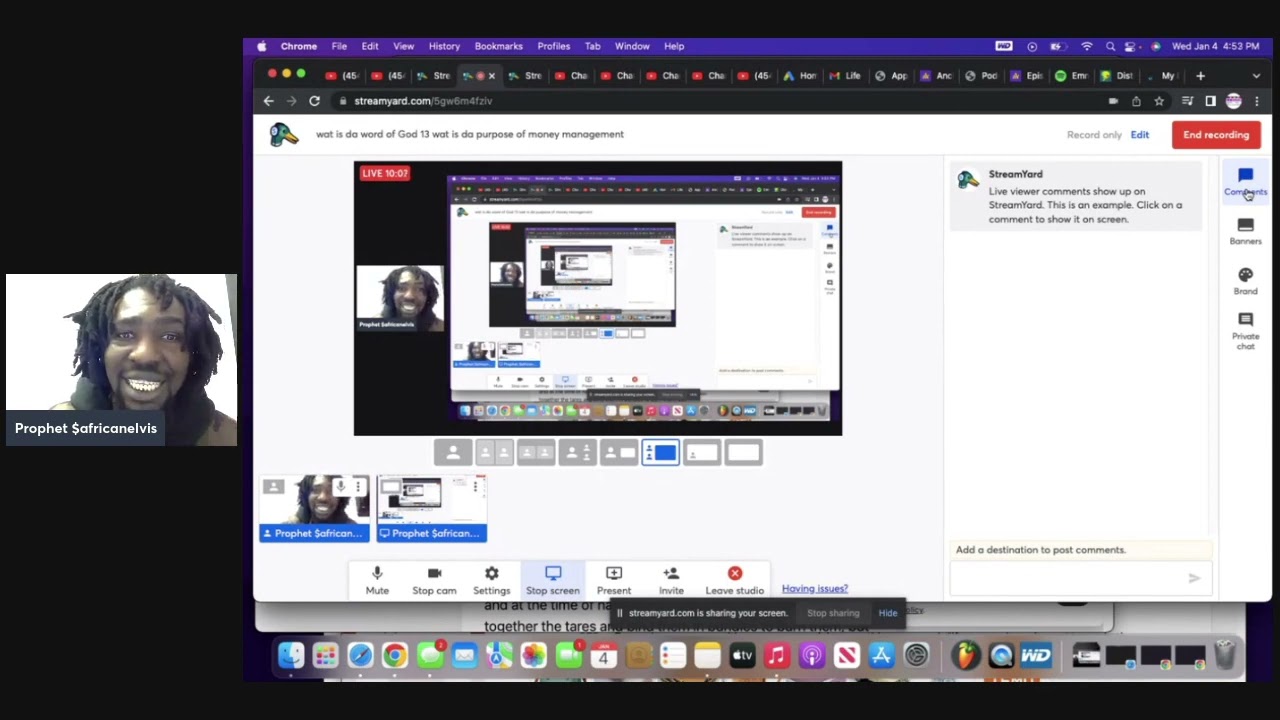This screenshot has height=720, width=1280.
Task: Click the Present slides button
Action: (x=614, y=580)
